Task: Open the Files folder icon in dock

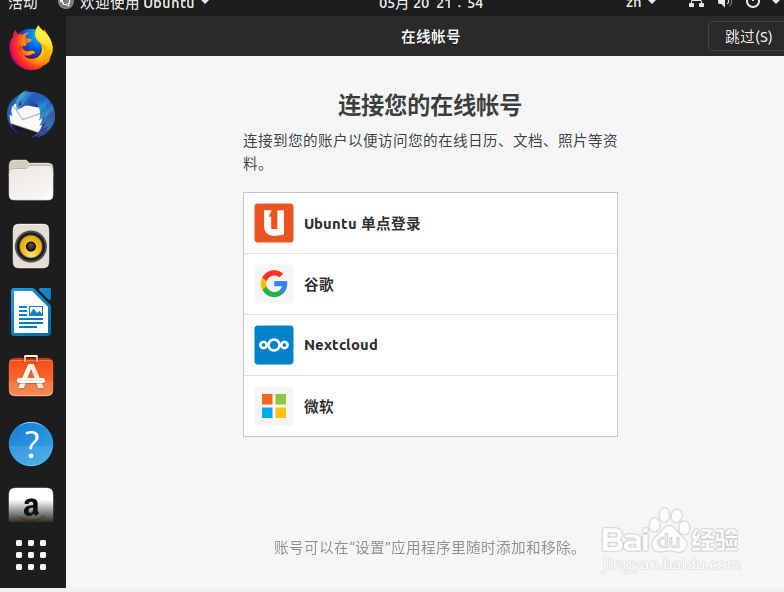Action: pos(31,180)
